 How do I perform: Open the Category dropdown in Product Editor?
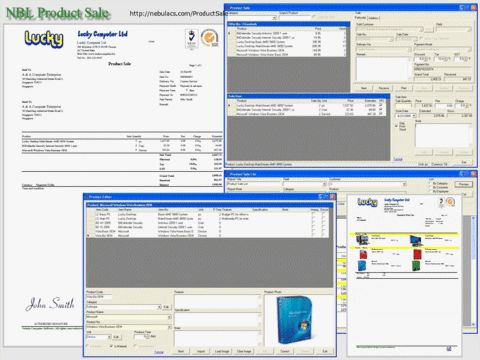[159, 307]
